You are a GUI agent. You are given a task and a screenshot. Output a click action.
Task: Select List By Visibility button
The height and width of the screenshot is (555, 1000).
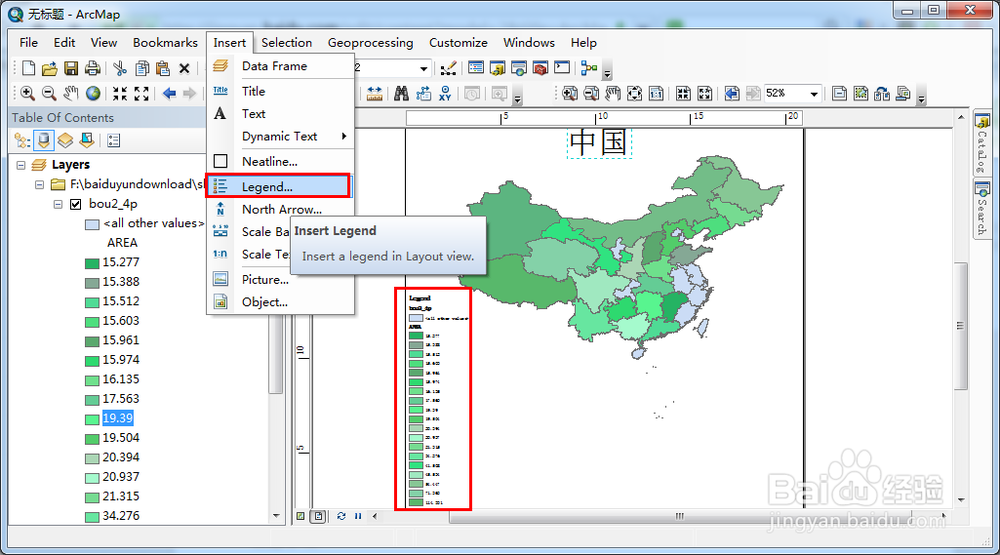click(x=65, y=140)
